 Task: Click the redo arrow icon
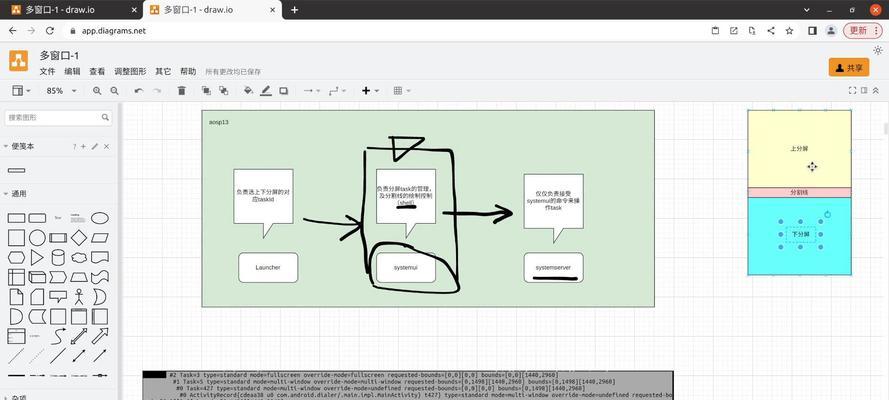pyautogui.click(x=157, y=91)
